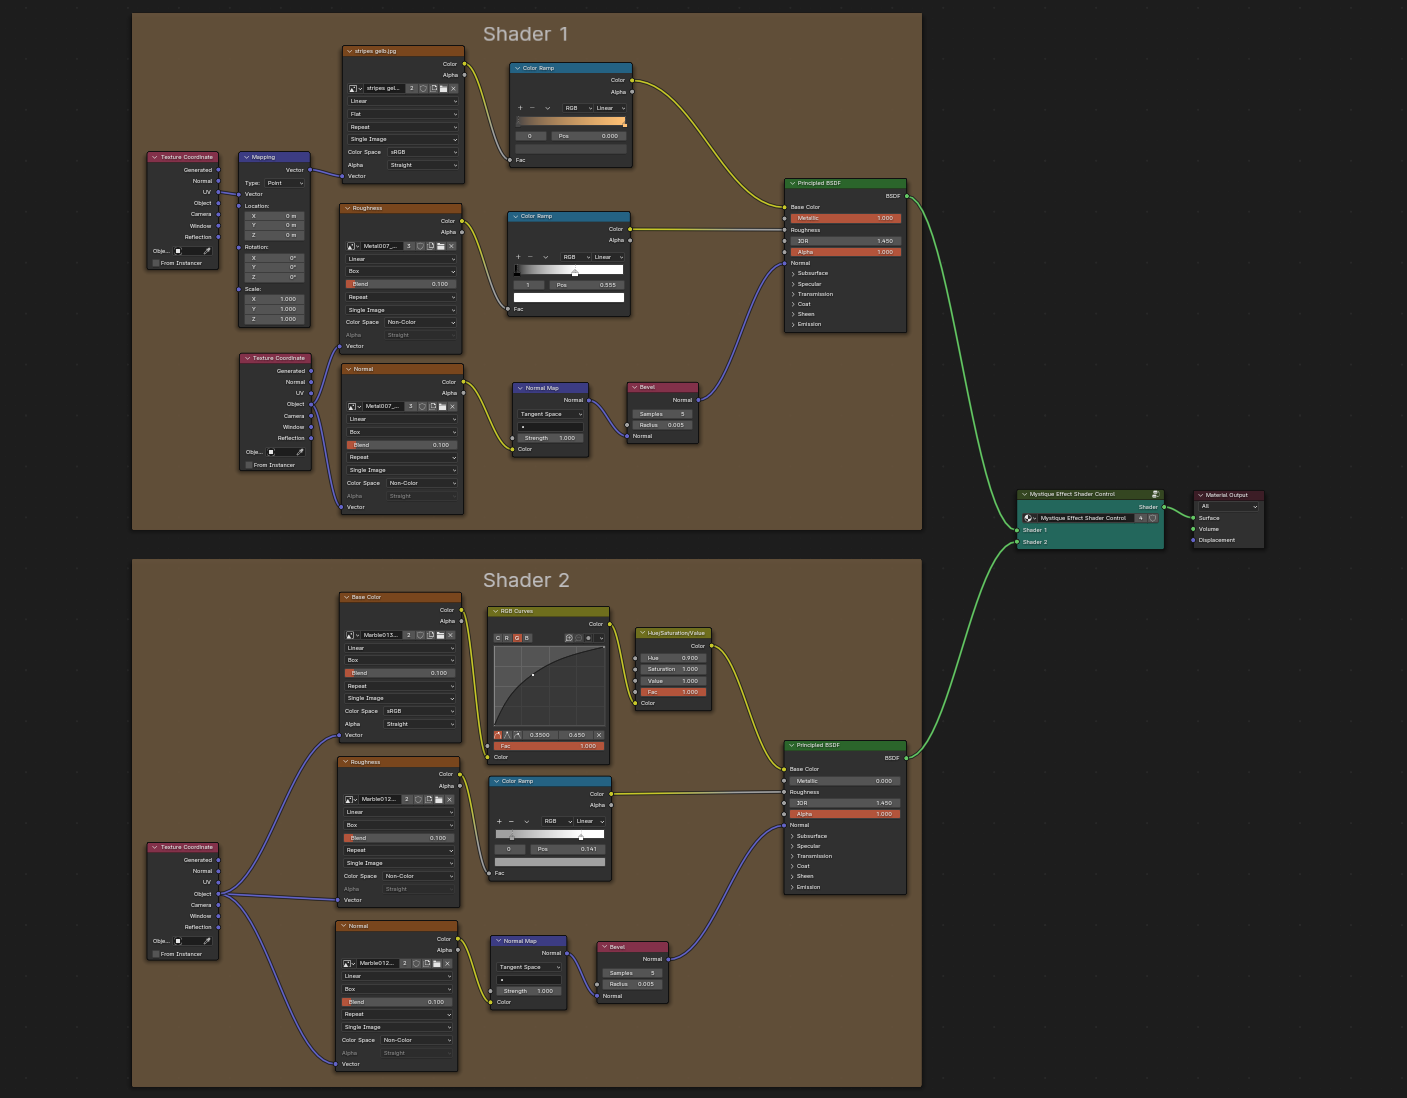
Task: Click the eyedropper in Shader 2 Texture Coordinate node
Action: click(207, 941)
